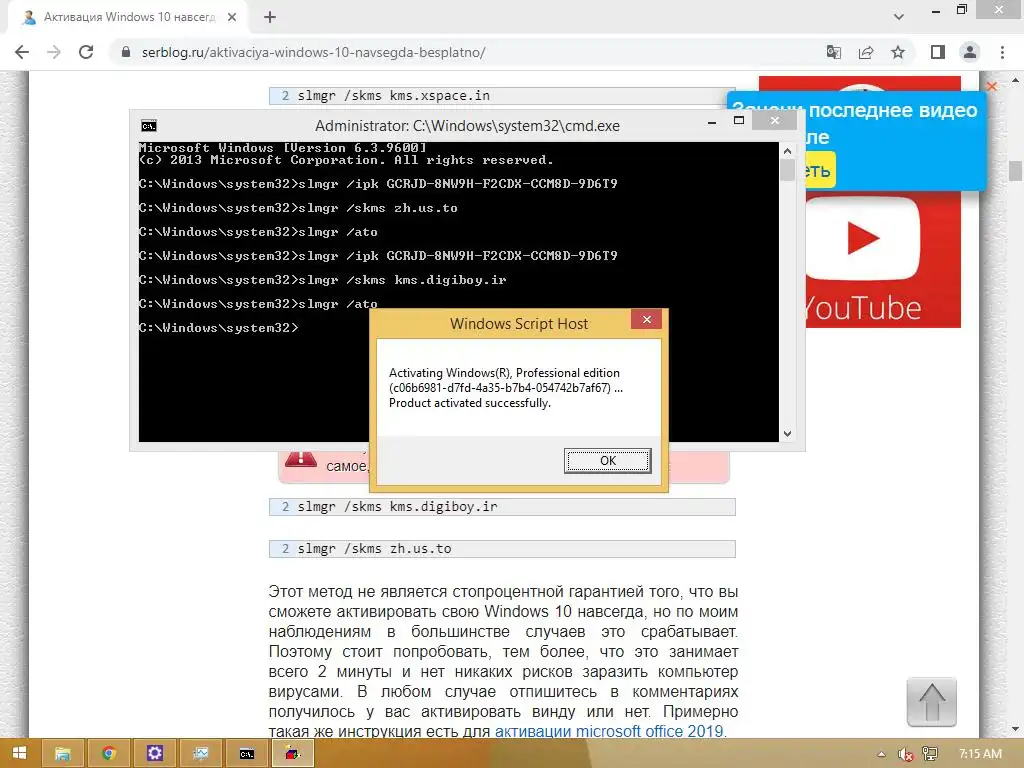1024x768 pixels.
Task: Click the page scrollbar thumb in Chrome
Action: (x=1015, y=170)
